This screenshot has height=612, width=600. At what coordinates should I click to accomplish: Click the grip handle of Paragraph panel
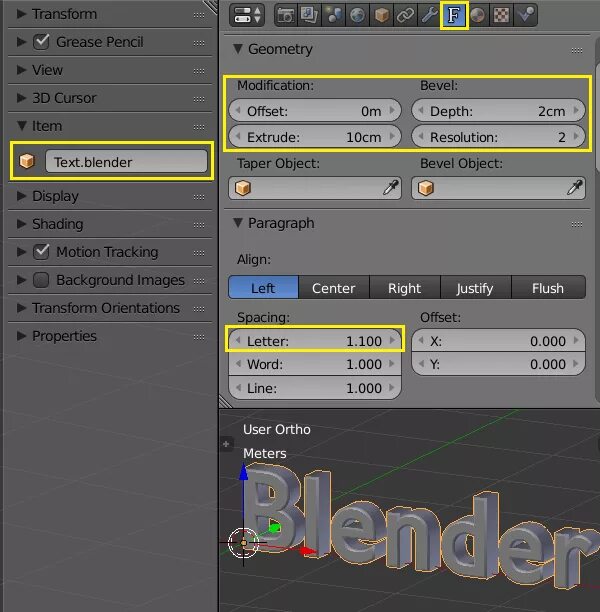[x=577, y=224]
